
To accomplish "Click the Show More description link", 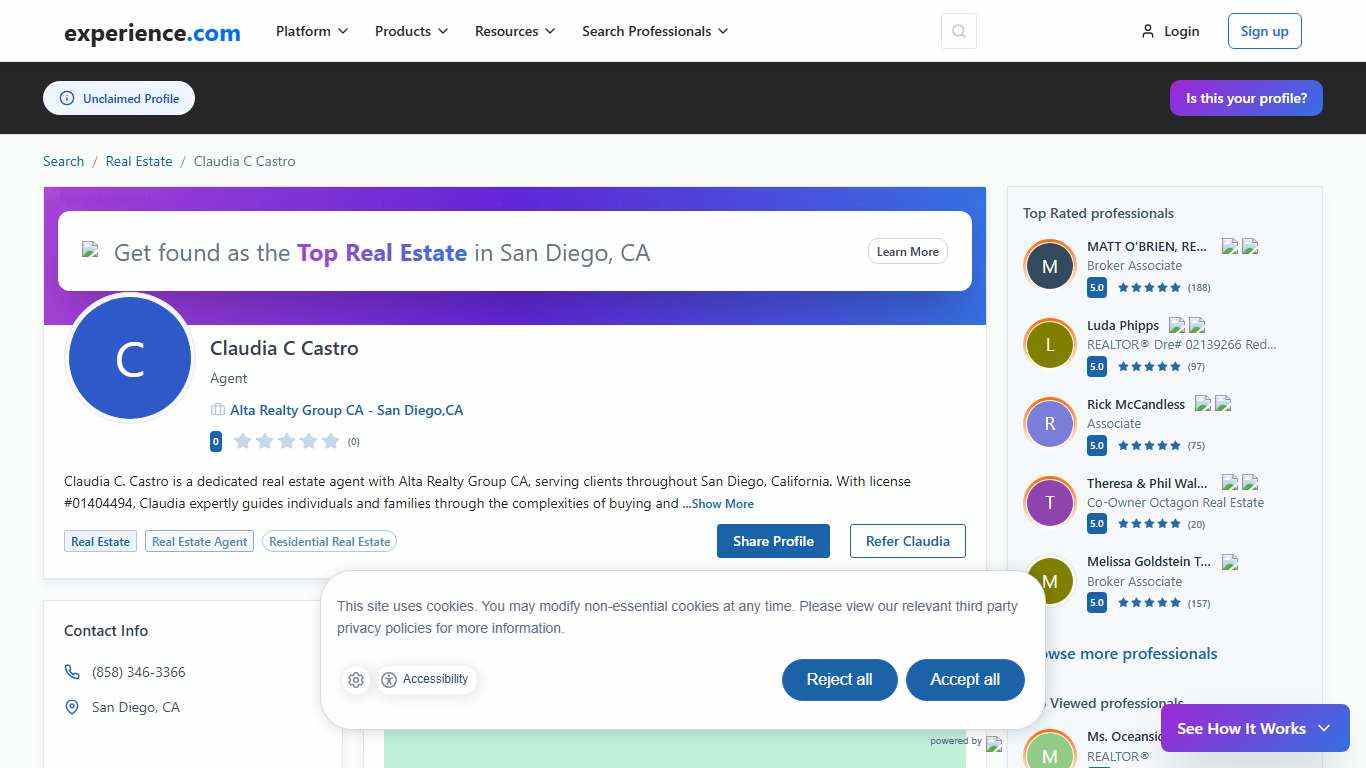I will point(722,503).
